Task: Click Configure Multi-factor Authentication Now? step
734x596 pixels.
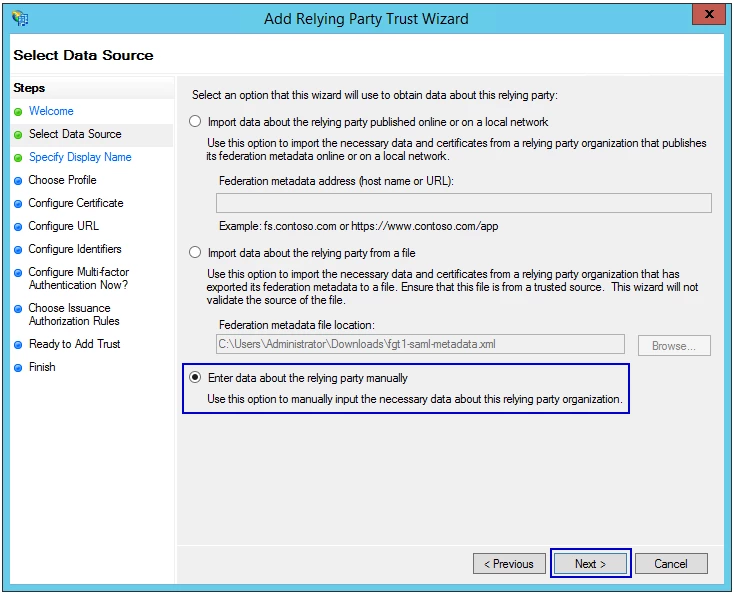Action: pyautogui.click(x=79, y=278)
